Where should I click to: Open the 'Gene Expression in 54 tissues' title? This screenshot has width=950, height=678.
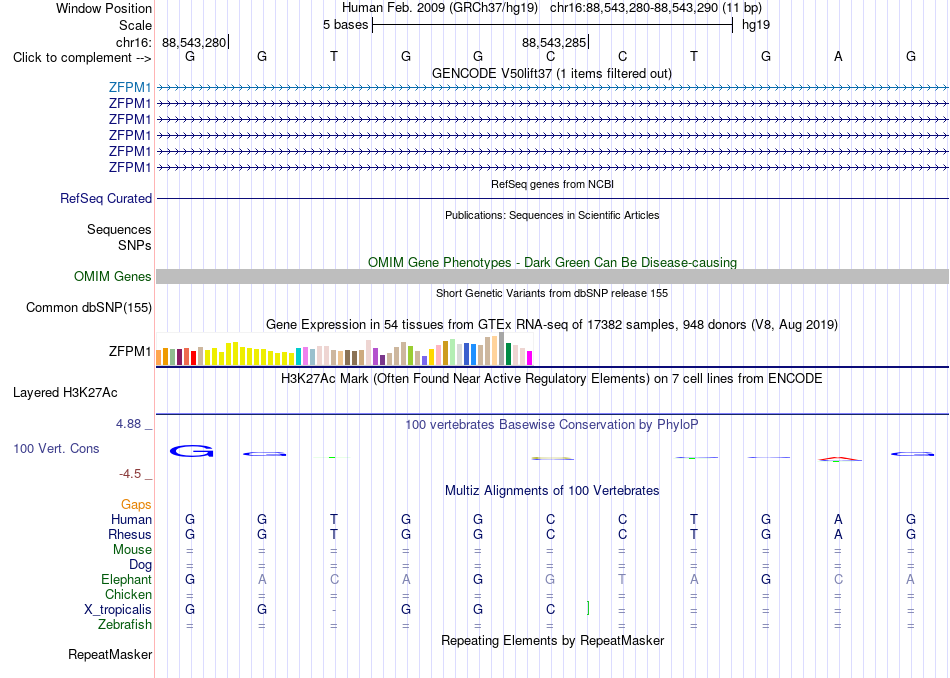pyautogui.click(x=552, y=325)
